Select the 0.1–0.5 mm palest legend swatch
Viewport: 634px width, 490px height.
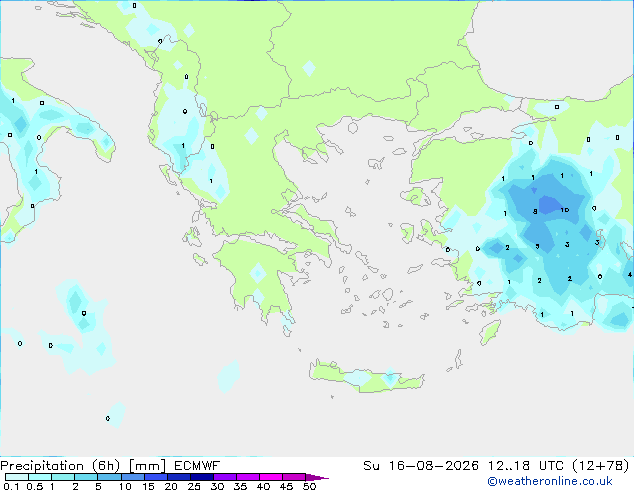(17, 477)
